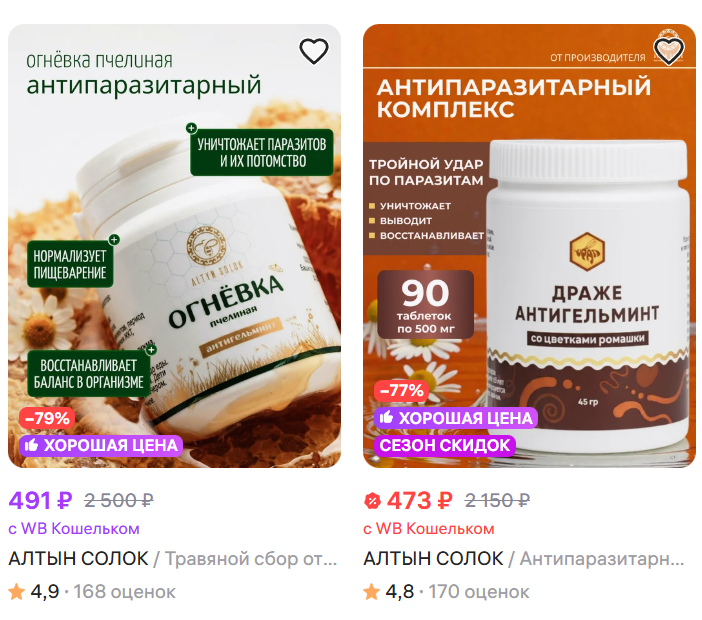Image resolution: width=702 pixels, height=620 pixels.
Task: Click right product's ХОРОШАЯ ЦЕНА thumbs-up badge
Action: point(456,418)
